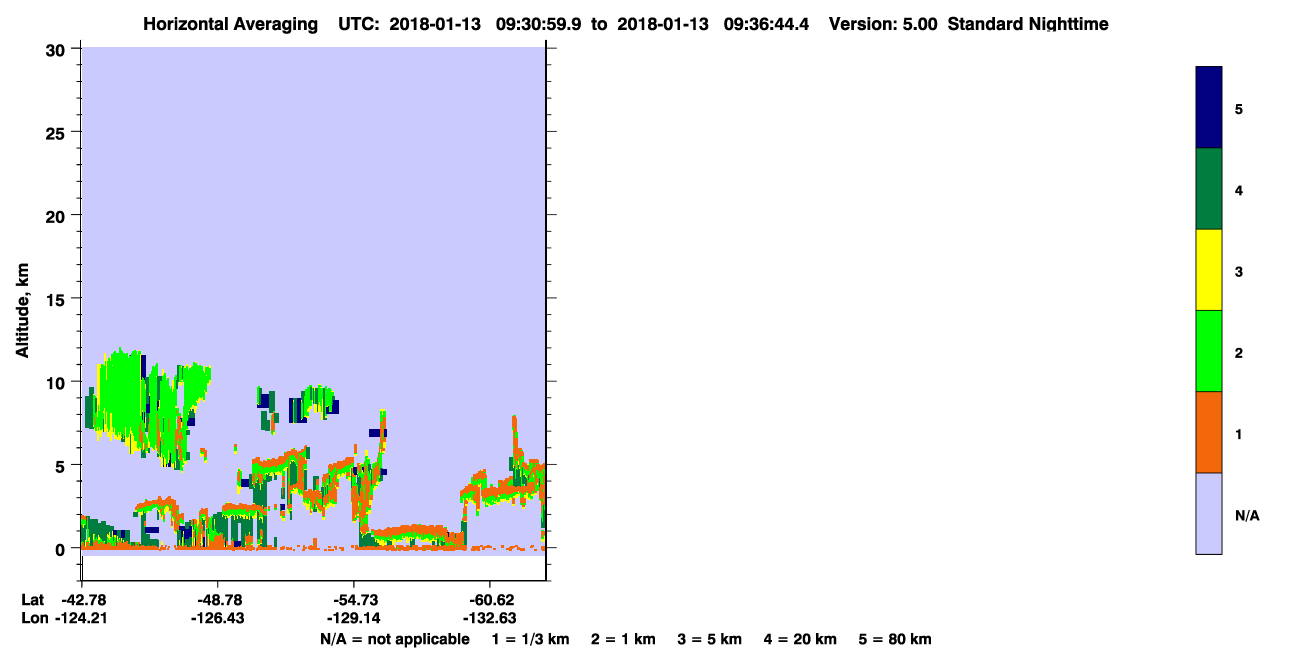Click the yellow colorbar segment labeled 3

coord(1208,270)
